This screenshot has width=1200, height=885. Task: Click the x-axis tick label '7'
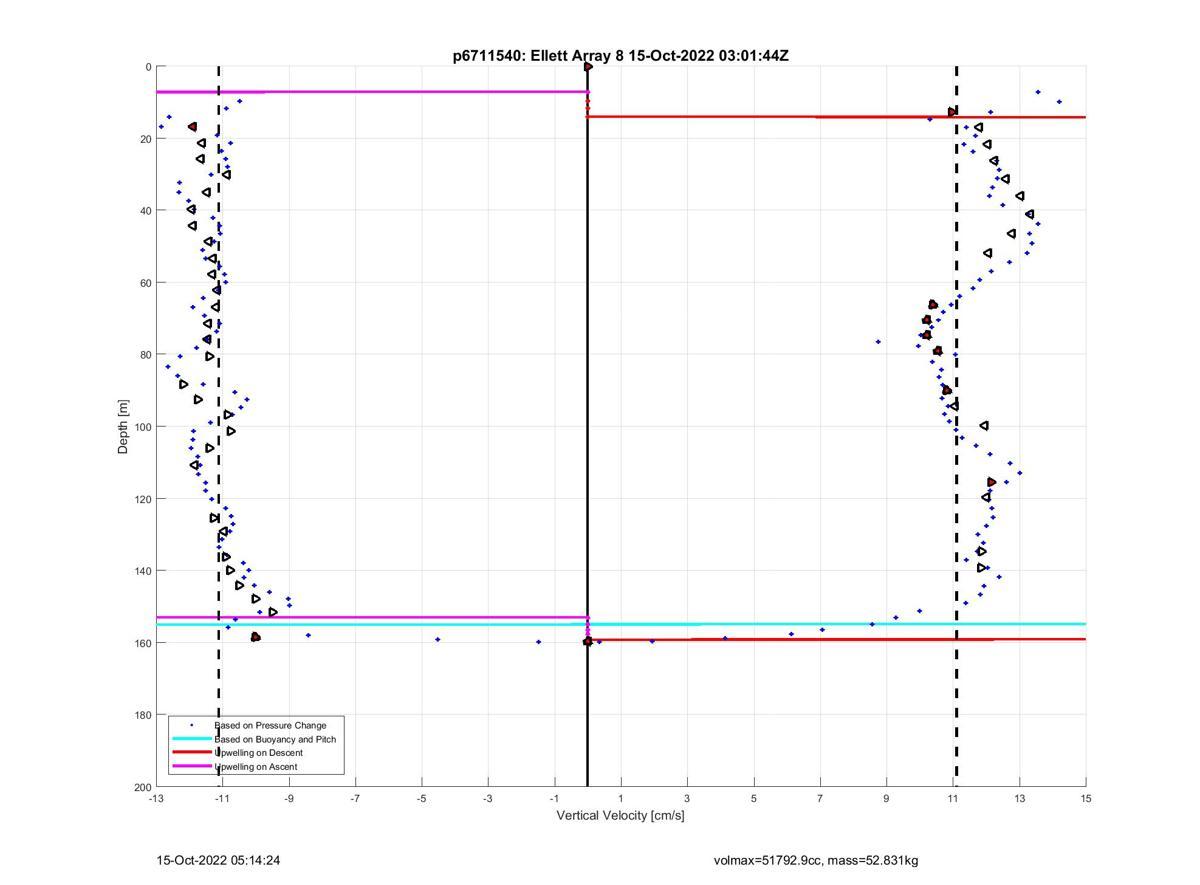[x=820, y=798]
